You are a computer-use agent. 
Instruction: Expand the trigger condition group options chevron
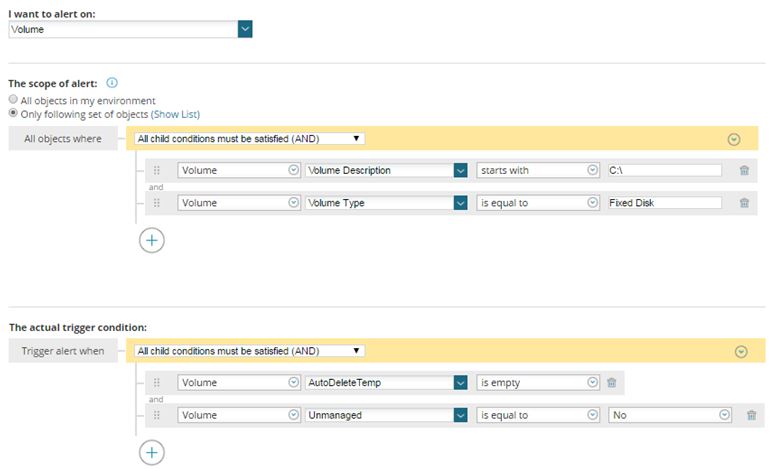(x=741, y=352)
